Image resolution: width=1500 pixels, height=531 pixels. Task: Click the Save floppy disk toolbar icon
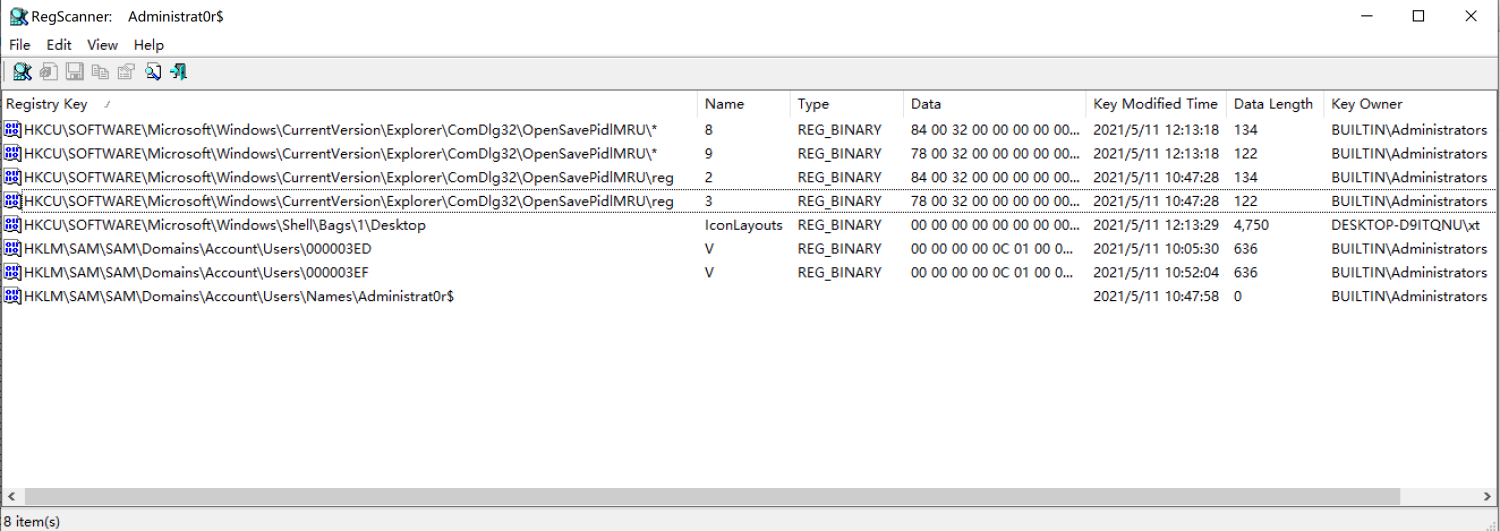[x=74, y=71]
